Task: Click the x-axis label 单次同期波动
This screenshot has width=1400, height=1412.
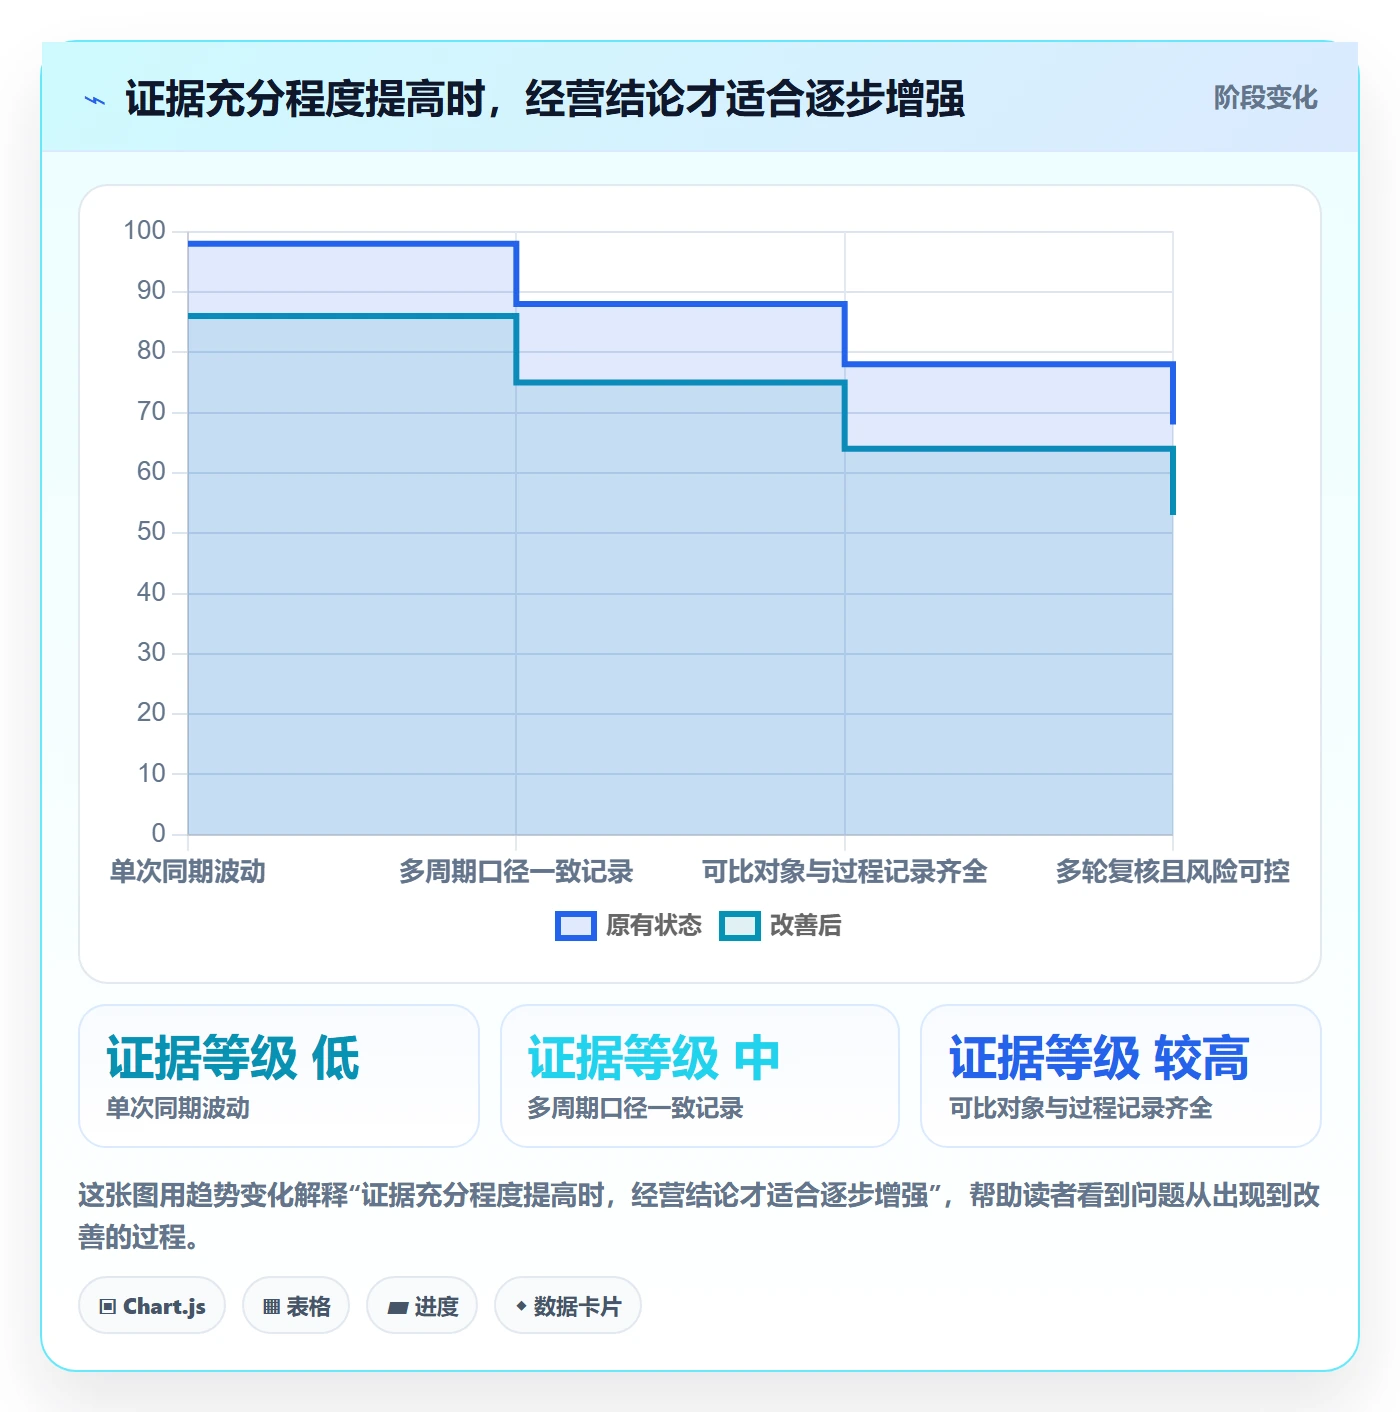Action: [188, 872]
